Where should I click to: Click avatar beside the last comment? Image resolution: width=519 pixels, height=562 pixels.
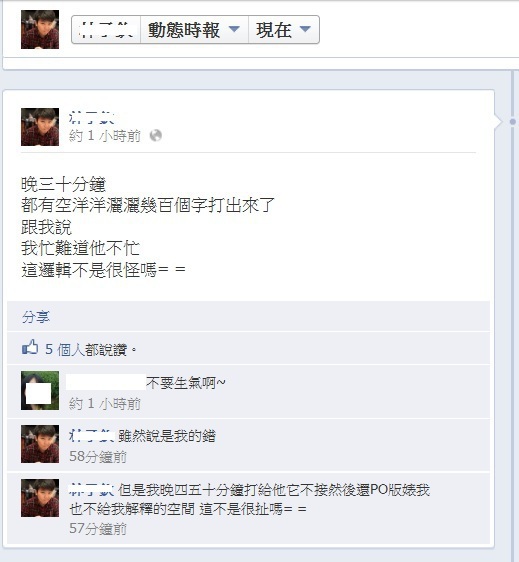coord(40,498)
